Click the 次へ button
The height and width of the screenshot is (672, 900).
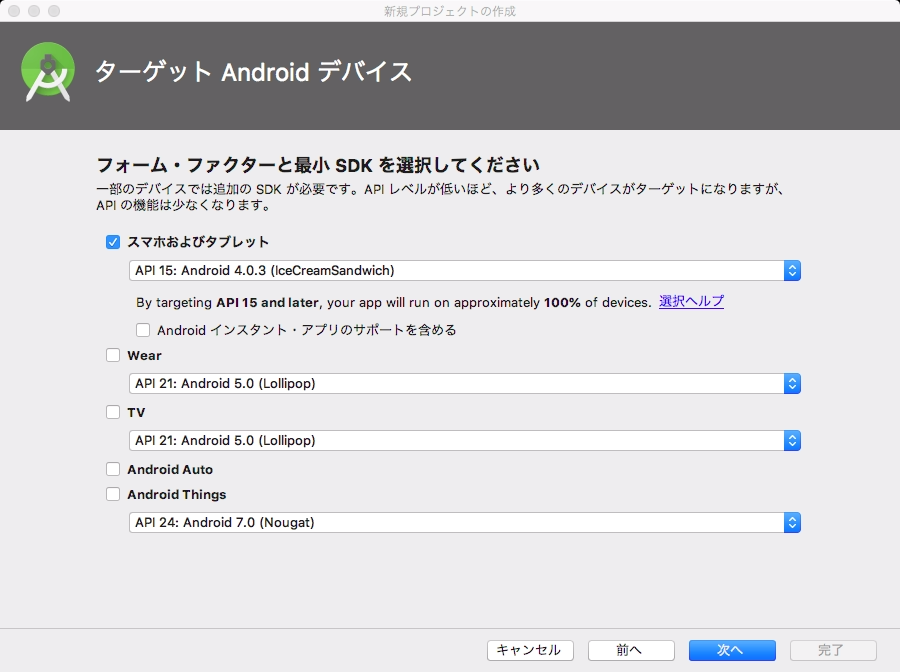(732, 650)
